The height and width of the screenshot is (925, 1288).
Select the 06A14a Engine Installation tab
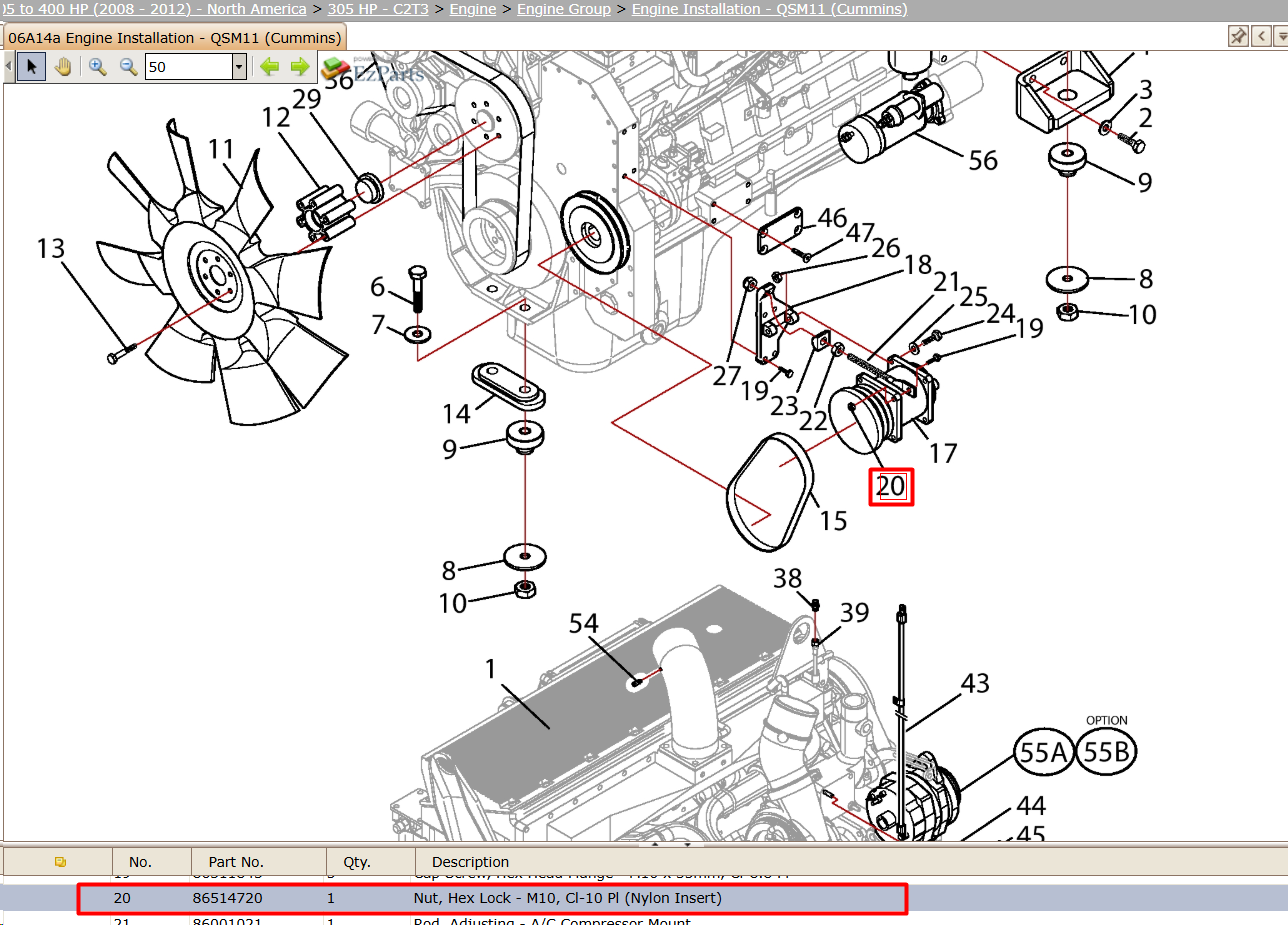click(175, 38)
